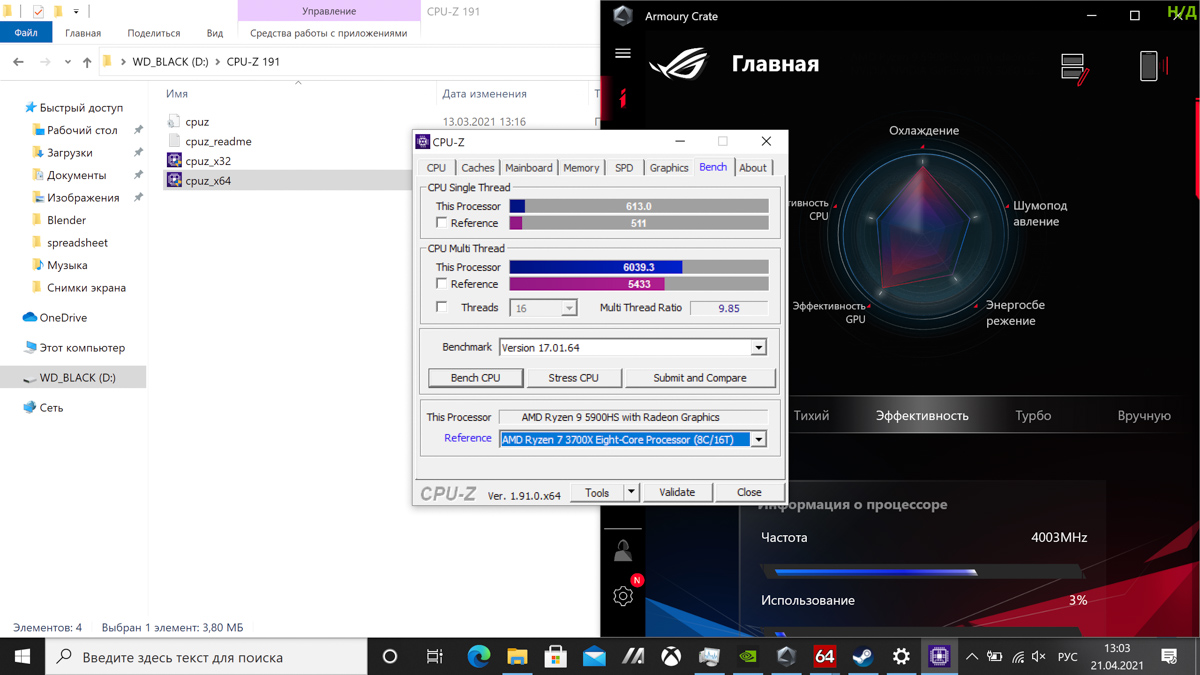Enable the Threads checkbox
Screen dimensions: 1200x675
coord(441,308)
